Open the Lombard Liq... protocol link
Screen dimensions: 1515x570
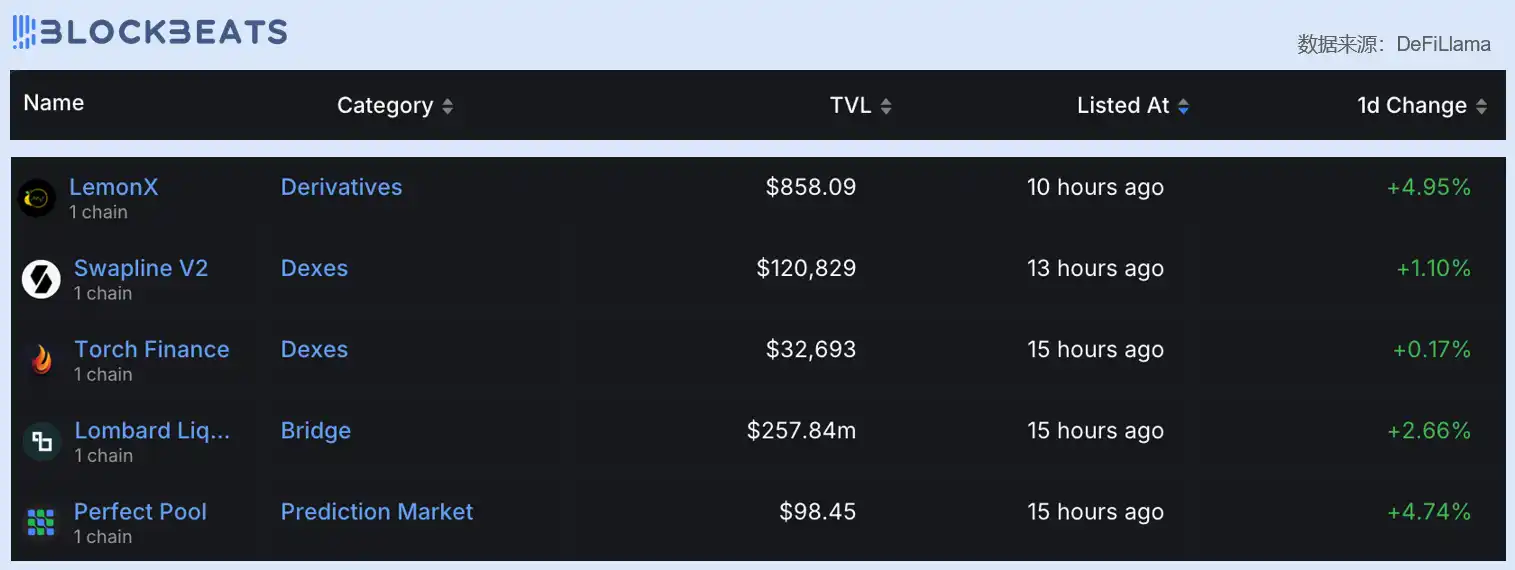(152, 430)
